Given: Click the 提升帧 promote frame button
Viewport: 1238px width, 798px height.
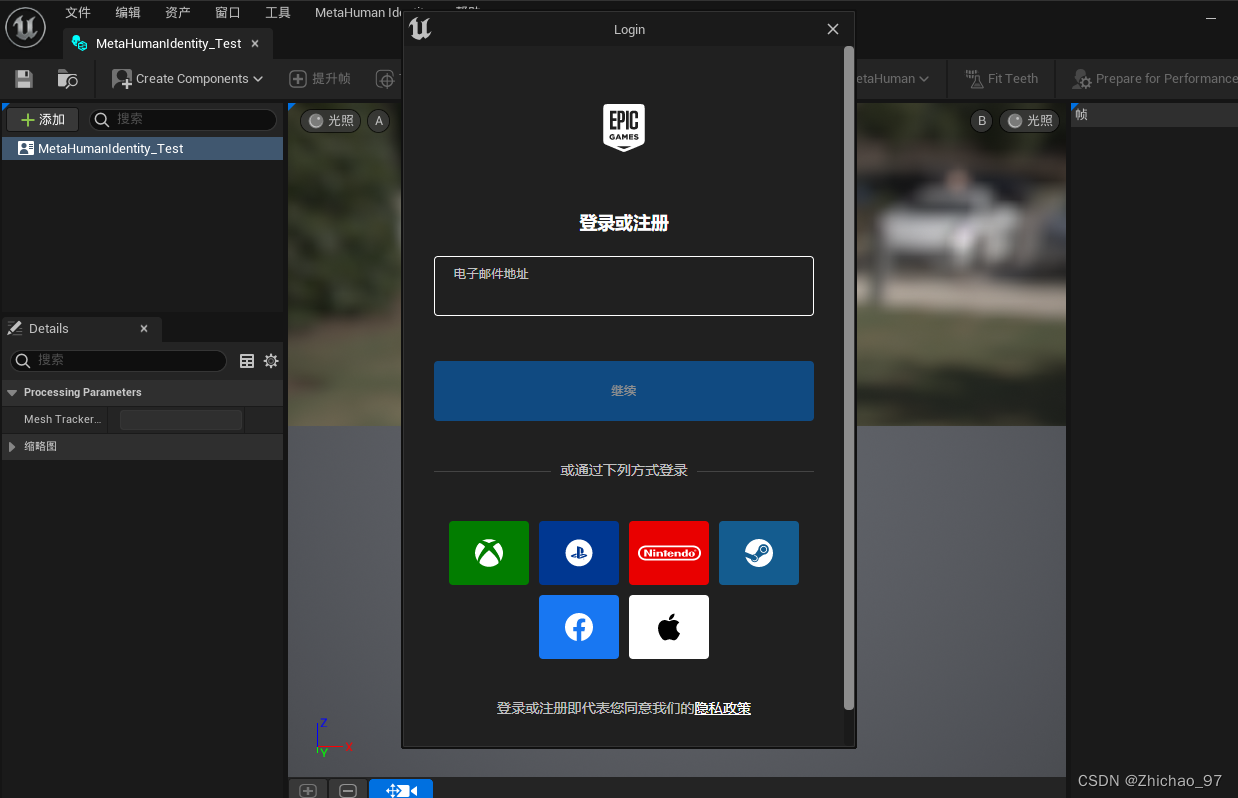Looking at the screenshot, I should (320, 79).
